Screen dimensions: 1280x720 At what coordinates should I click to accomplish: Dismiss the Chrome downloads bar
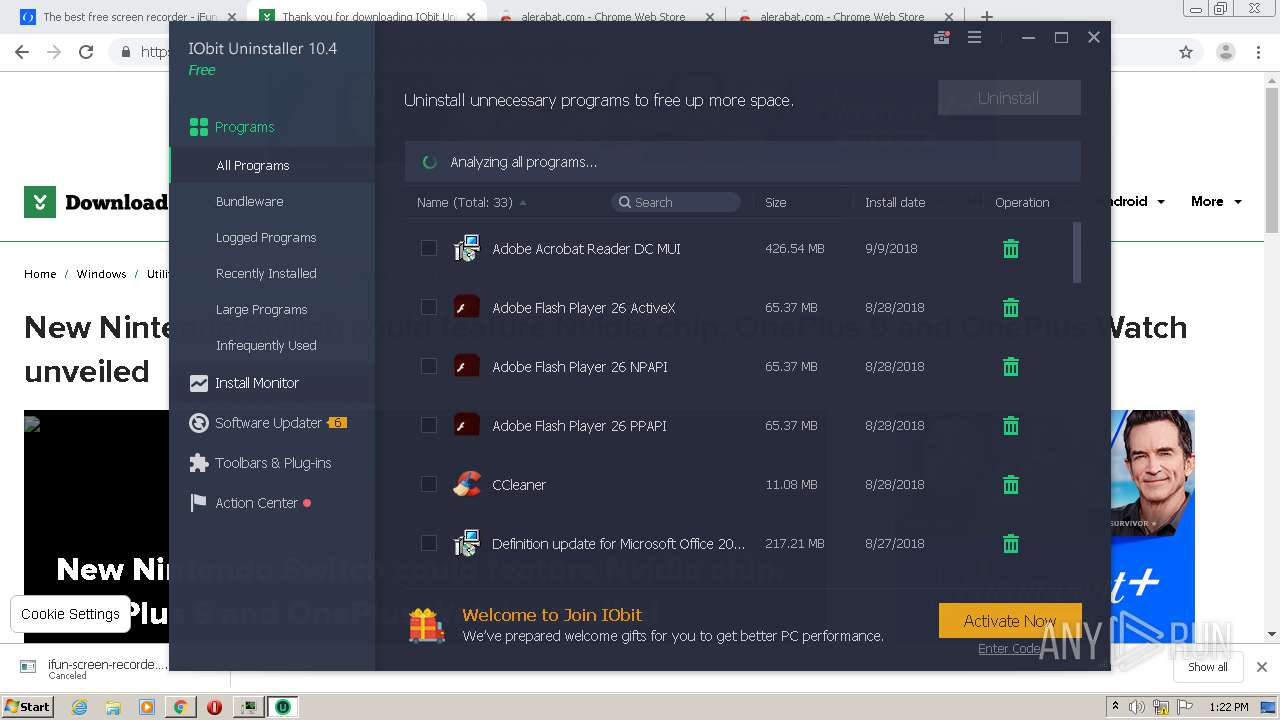(x=1261, y=667)
